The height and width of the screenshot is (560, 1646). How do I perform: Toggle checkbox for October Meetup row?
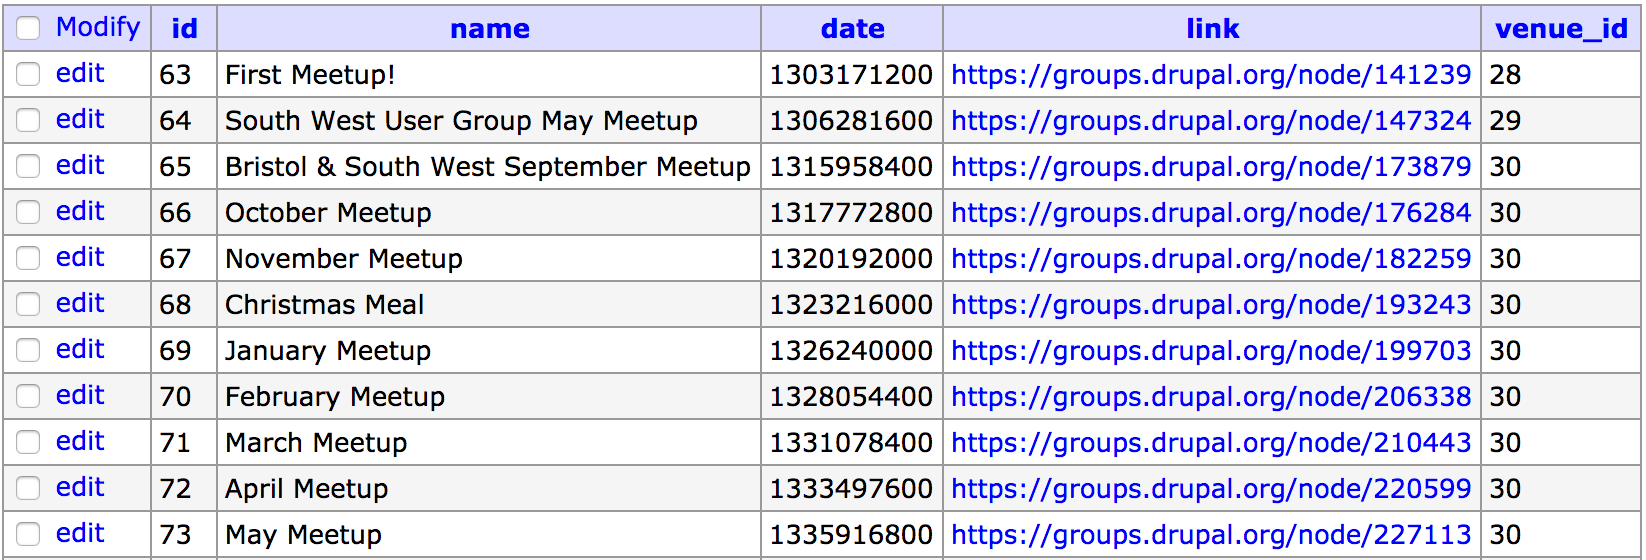[x=28, y=212]
